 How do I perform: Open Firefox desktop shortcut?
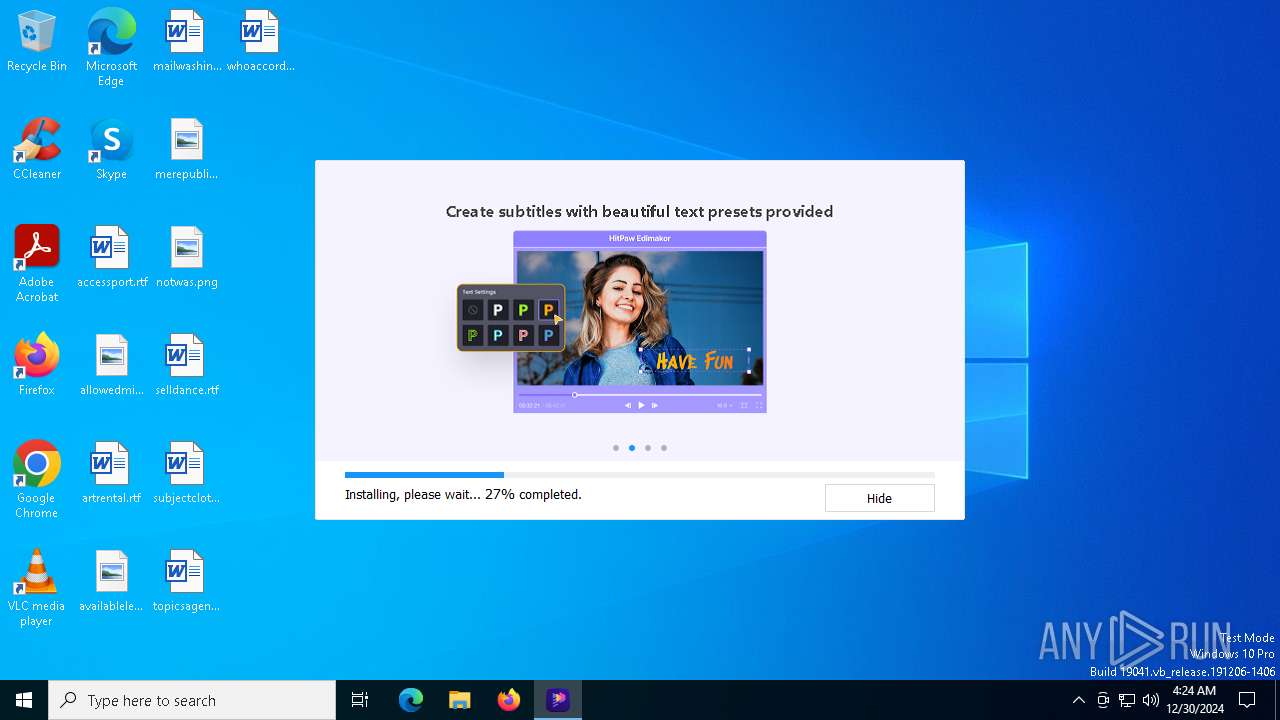[37, 366]
